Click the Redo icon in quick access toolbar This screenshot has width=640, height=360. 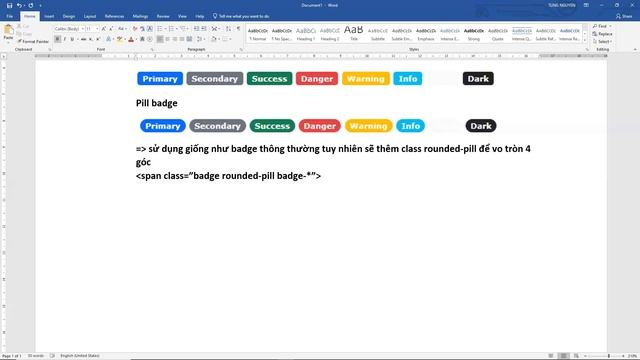click(31, 5)
